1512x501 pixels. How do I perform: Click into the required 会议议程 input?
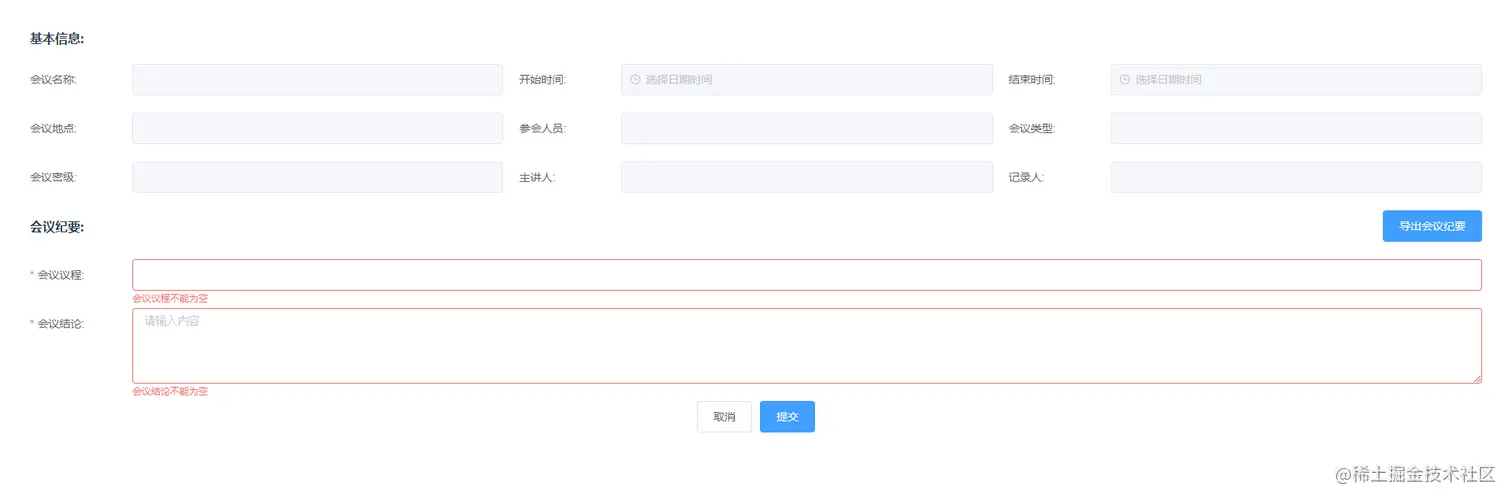[x=806, y=275]
